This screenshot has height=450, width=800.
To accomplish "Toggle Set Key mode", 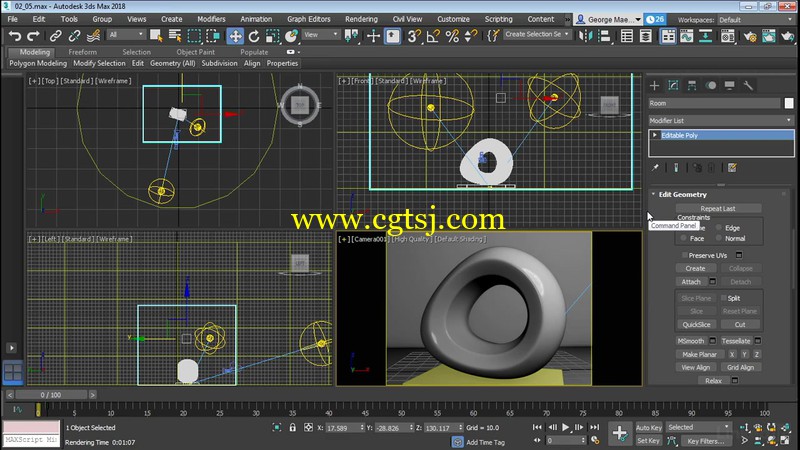I will pos(648,441).
